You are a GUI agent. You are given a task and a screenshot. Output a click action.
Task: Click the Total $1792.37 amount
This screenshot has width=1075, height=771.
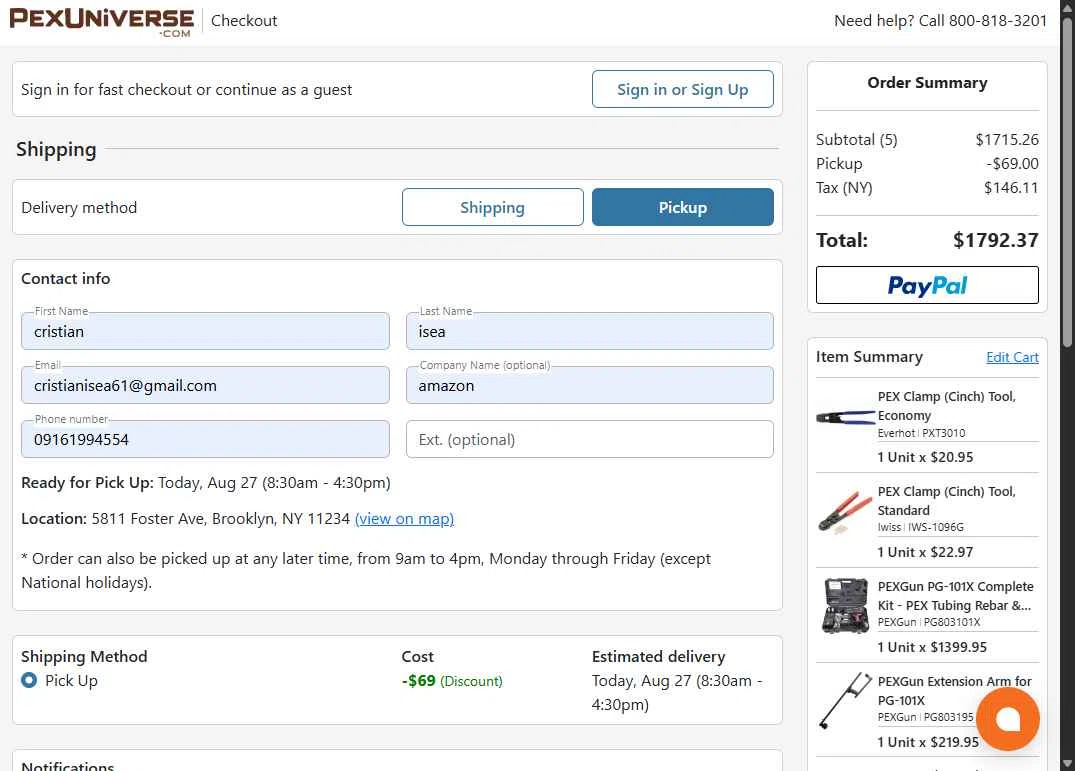click(995, 241)
